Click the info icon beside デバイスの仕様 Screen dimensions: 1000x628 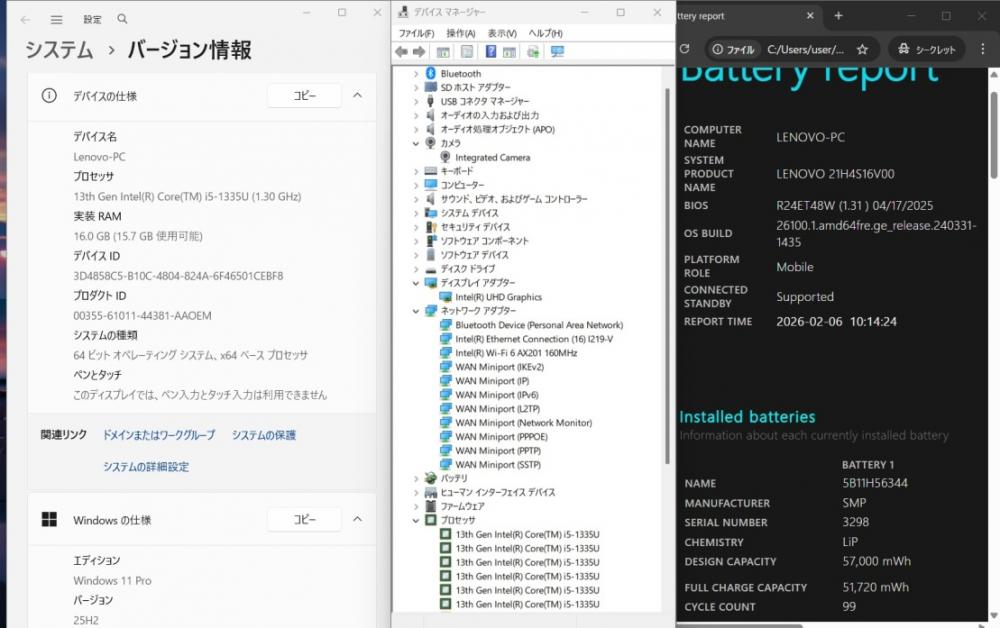(x=49, y=96)
